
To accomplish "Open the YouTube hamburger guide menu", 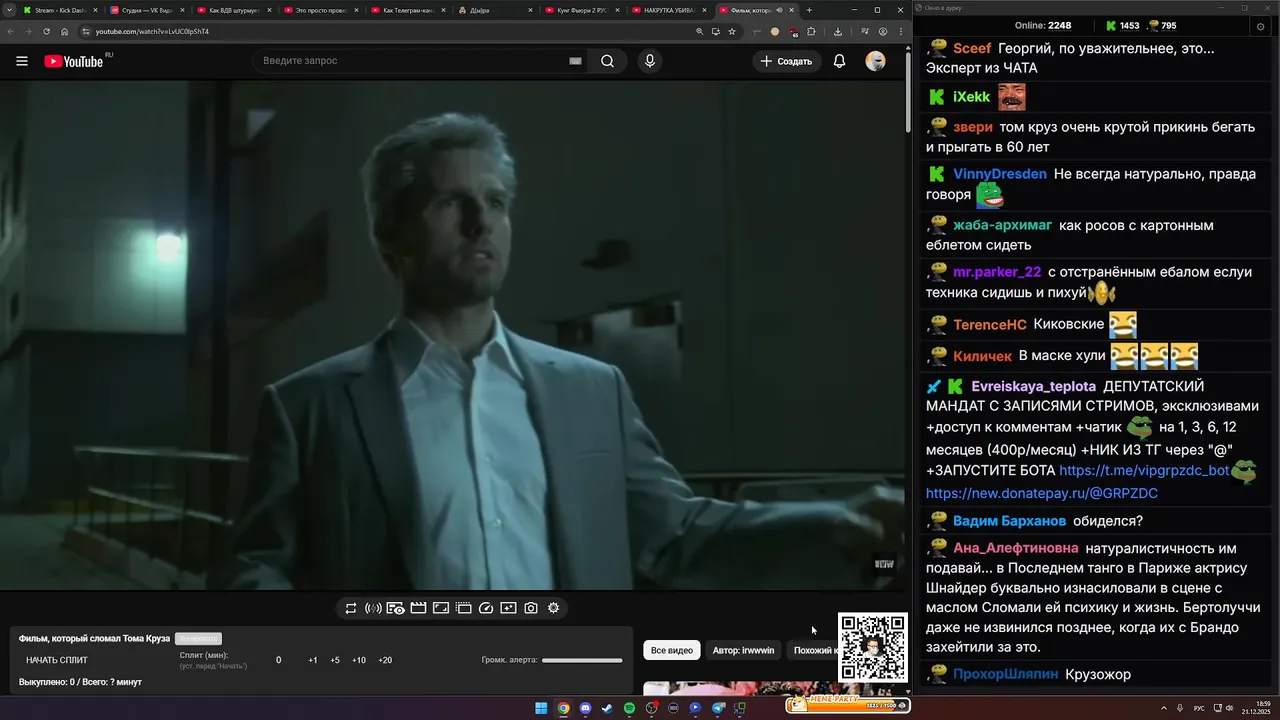I will click(x=22, y=61).
